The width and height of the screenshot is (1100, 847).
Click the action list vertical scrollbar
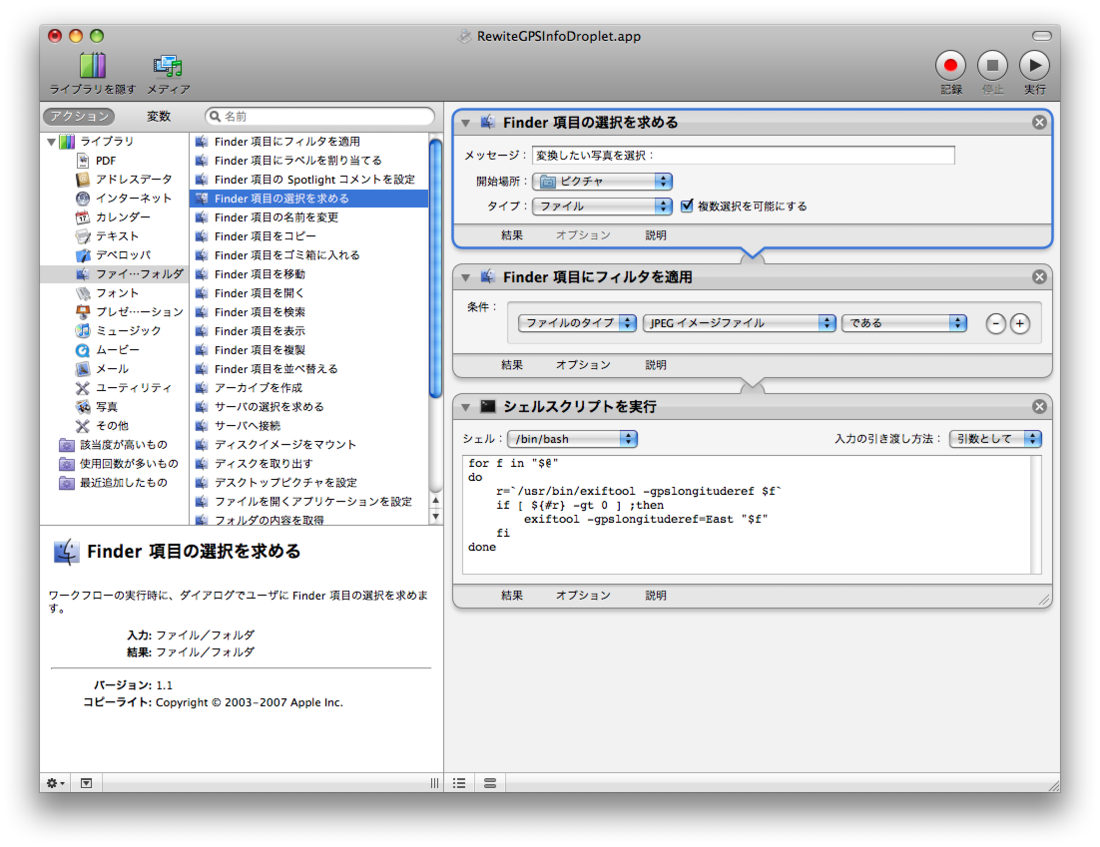point(435,268)
